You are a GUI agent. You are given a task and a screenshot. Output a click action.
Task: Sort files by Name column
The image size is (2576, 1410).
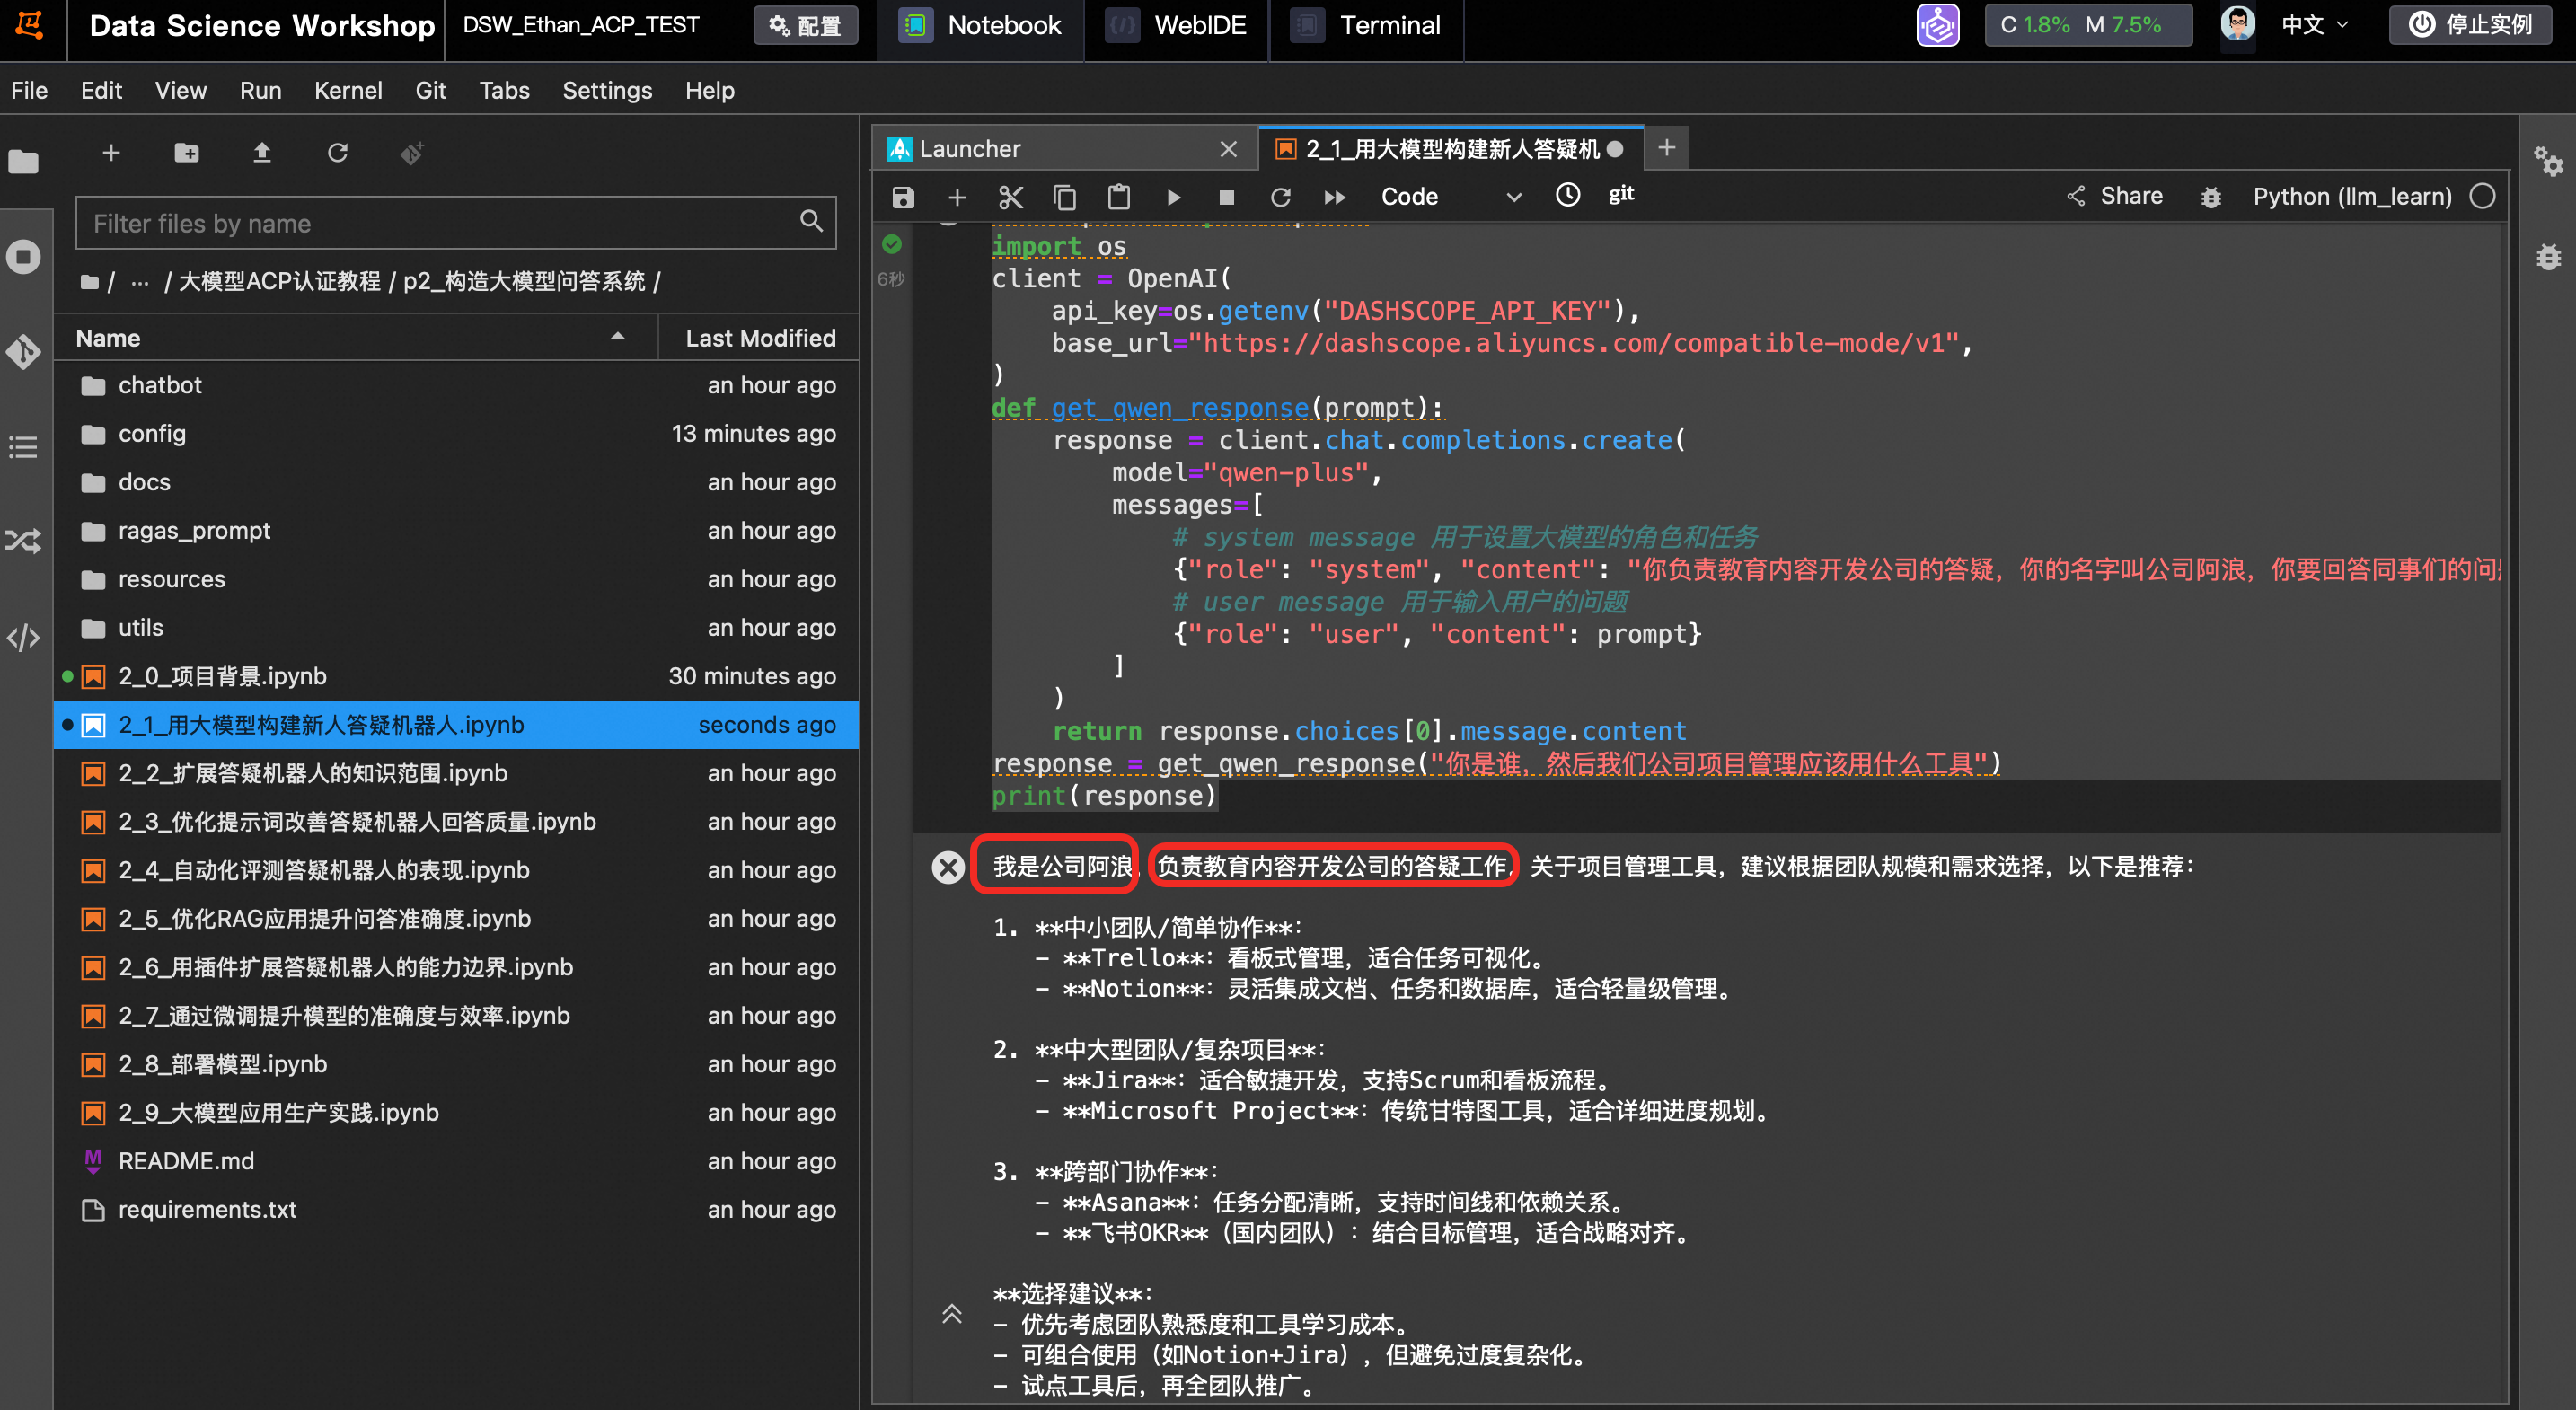[356, 338]
